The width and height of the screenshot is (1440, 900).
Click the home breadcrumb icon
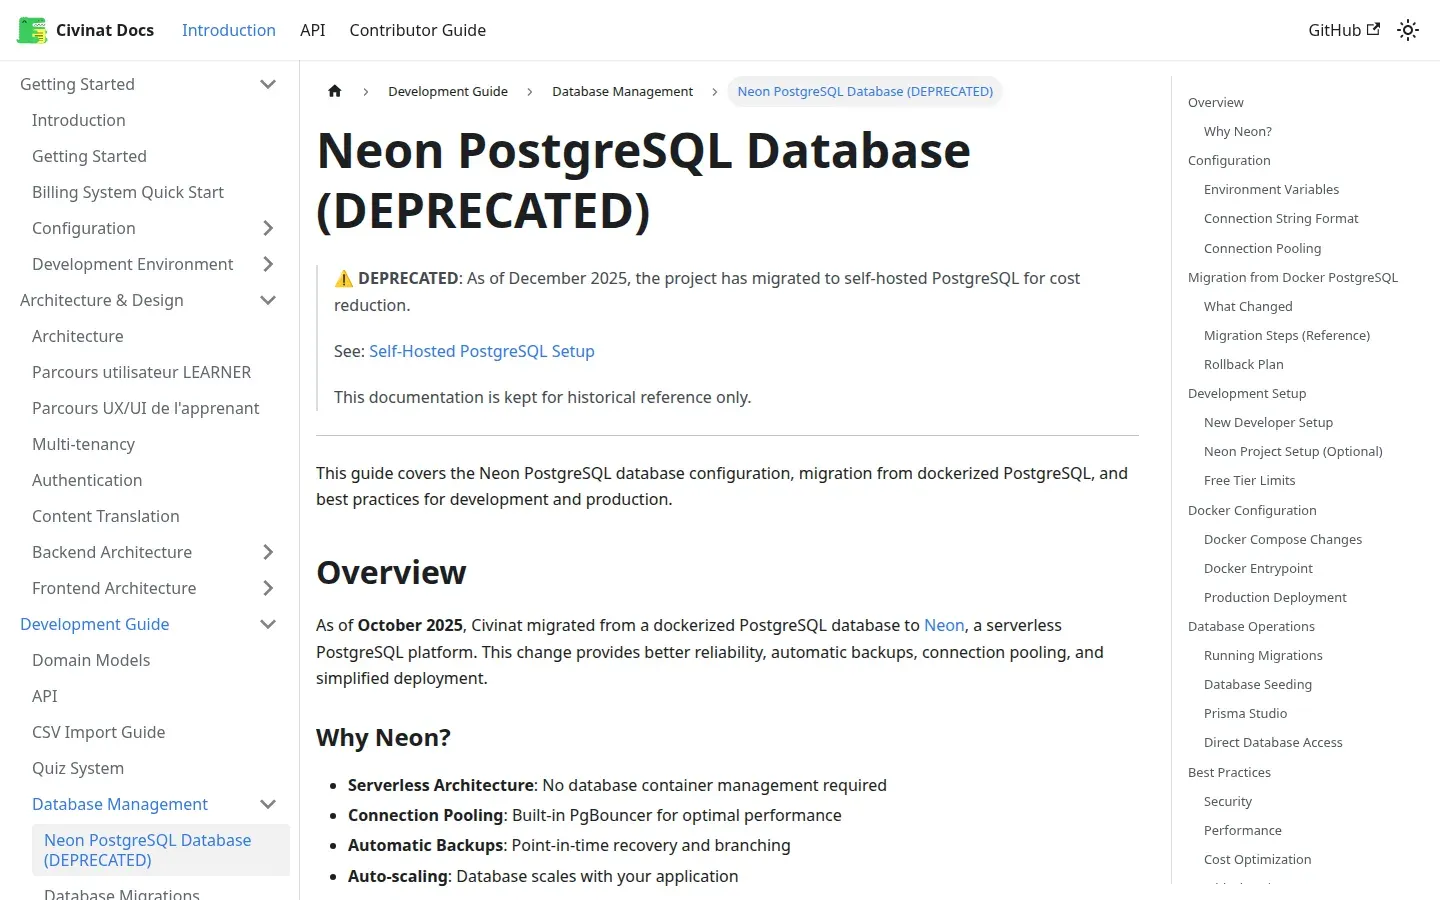(x=335, y=91)
